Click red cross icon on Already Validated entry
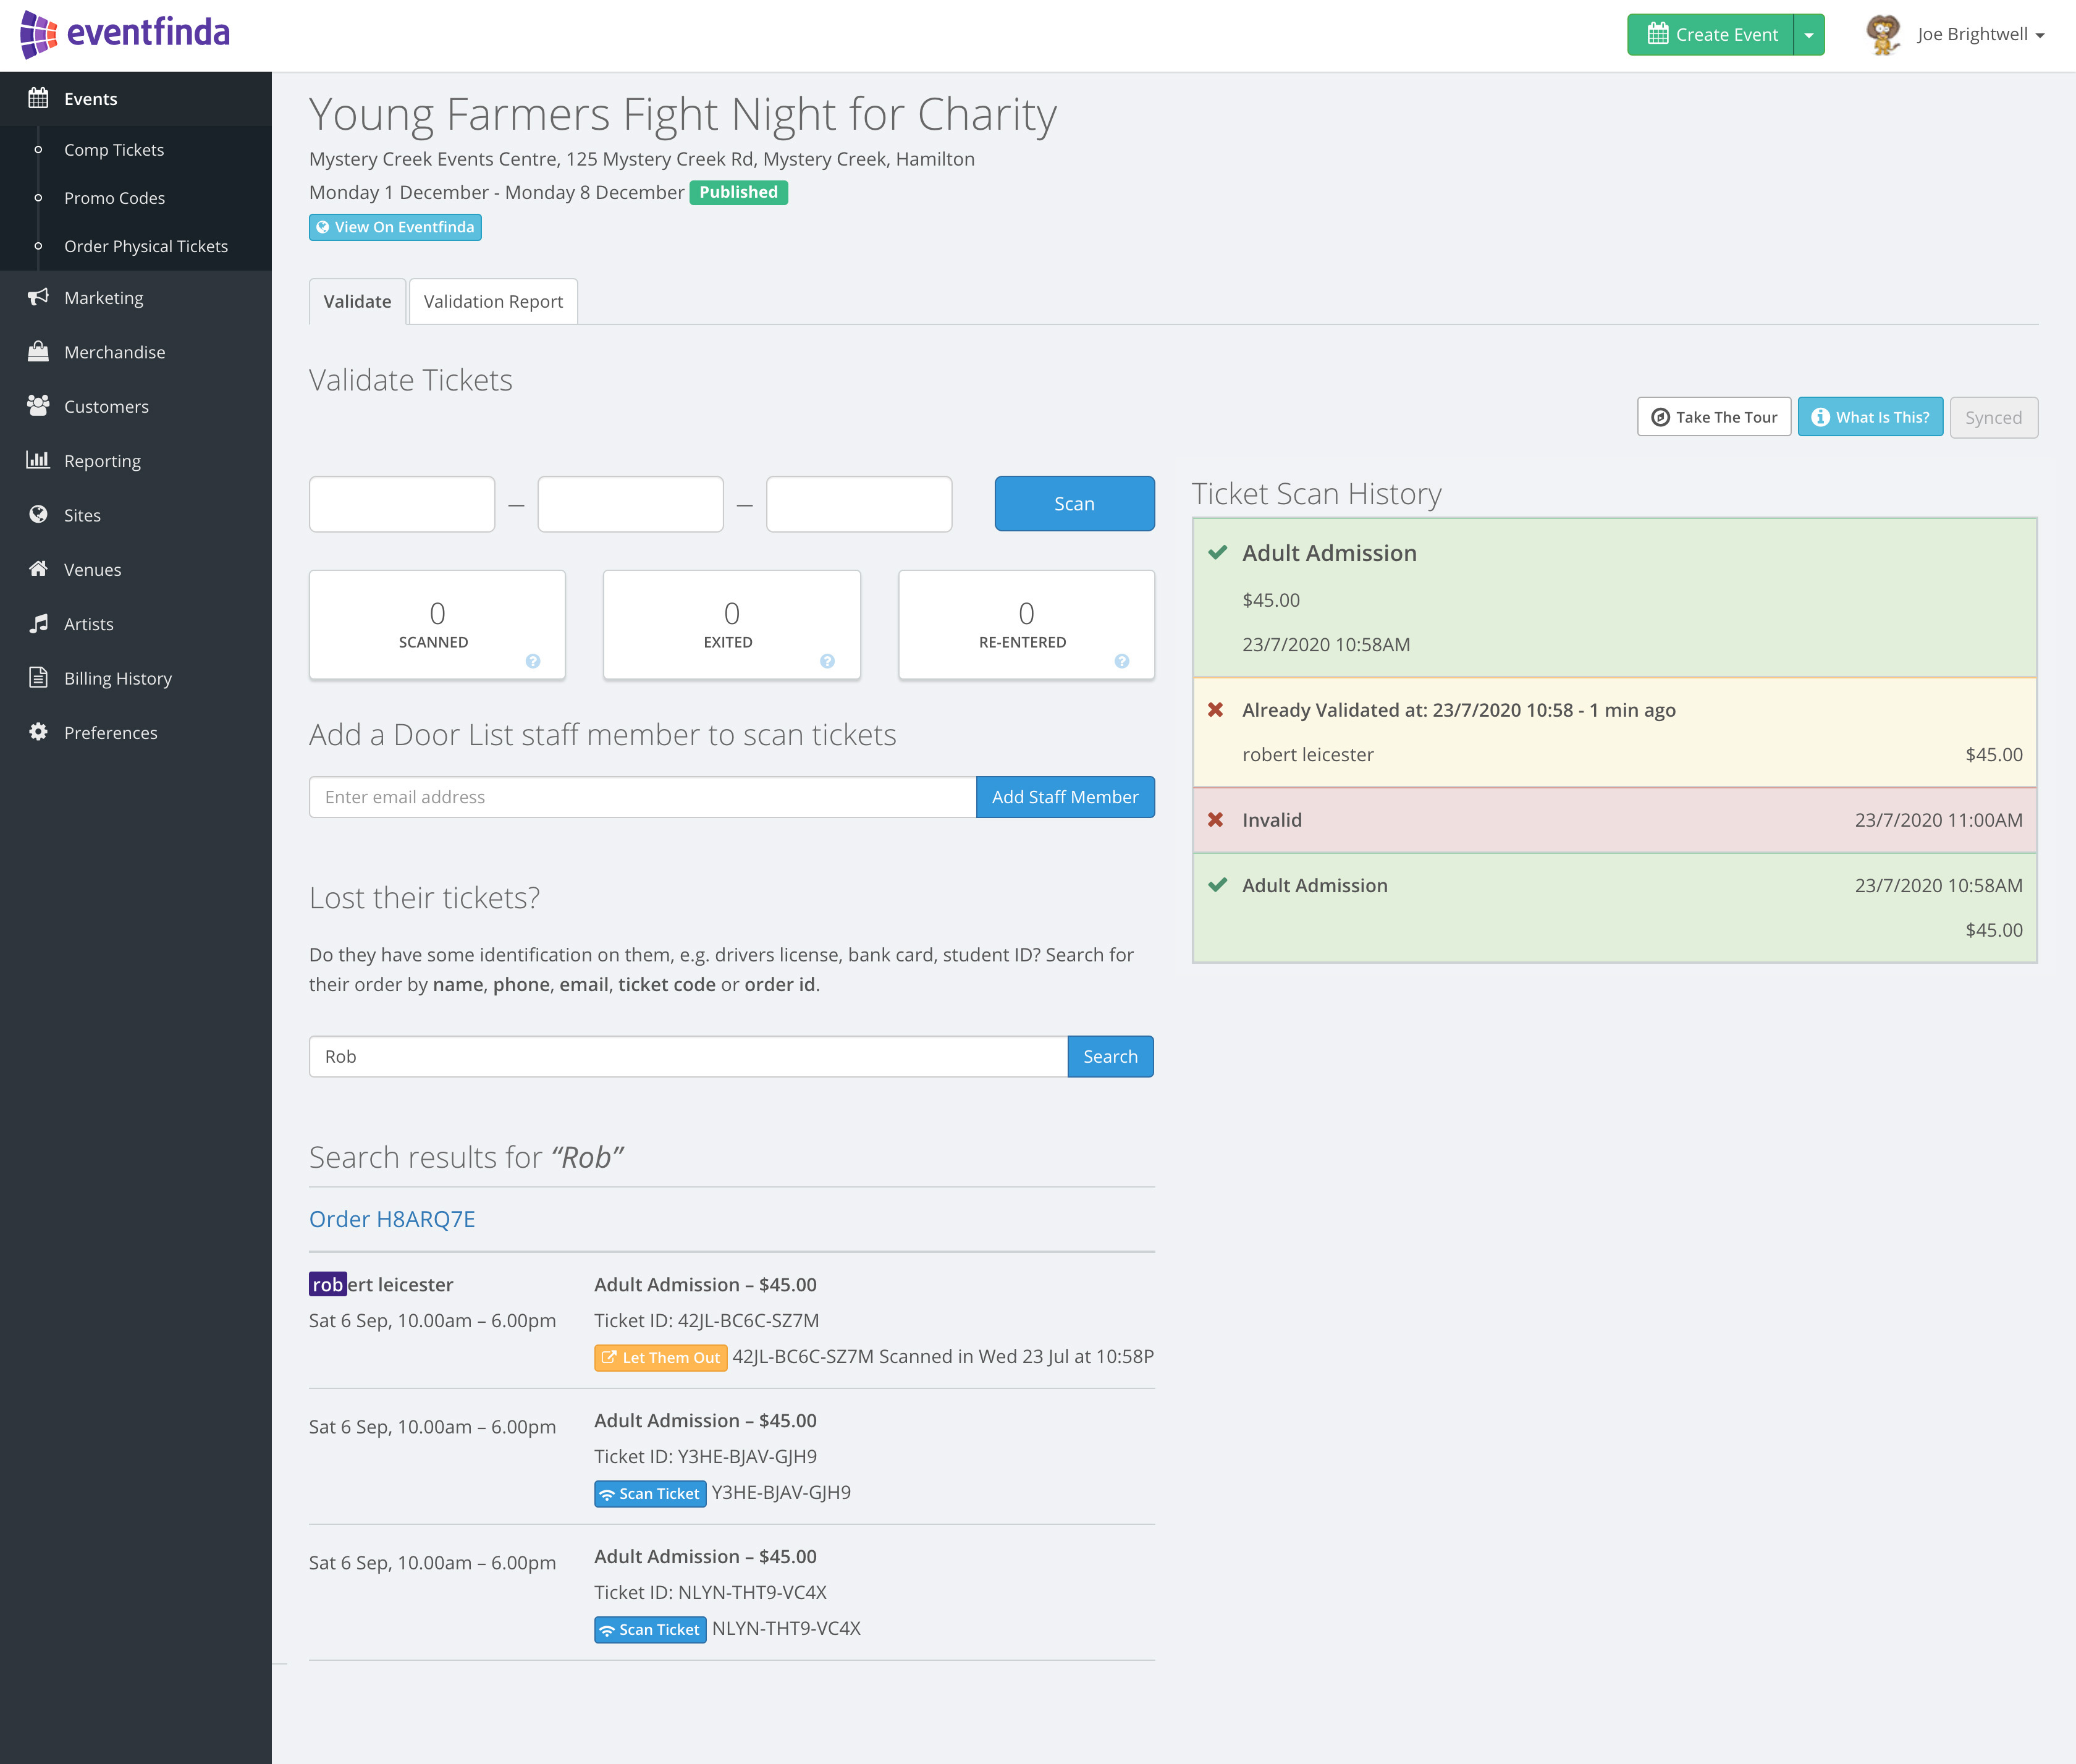 (x=1216, y=710)
